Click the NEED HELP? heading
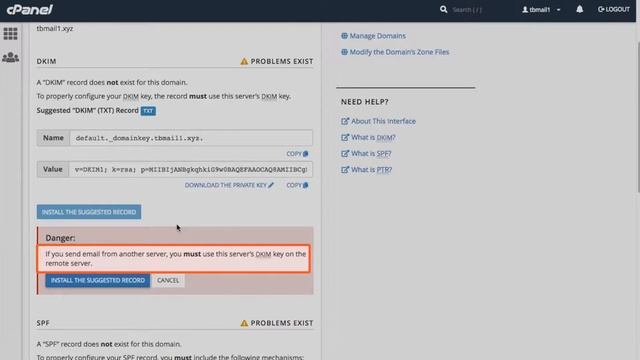This screenshot has width=640, height=360. [x=364, y=102]
